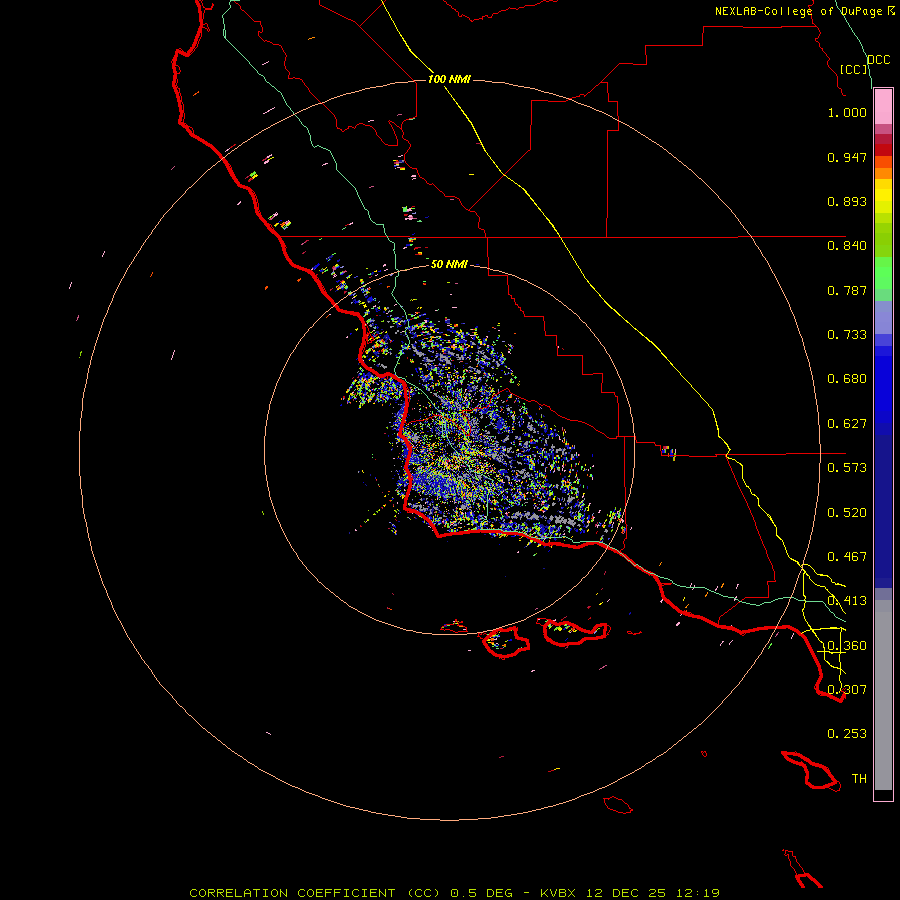
Task: Click the TH threshold label
Action: pos(859,779)
